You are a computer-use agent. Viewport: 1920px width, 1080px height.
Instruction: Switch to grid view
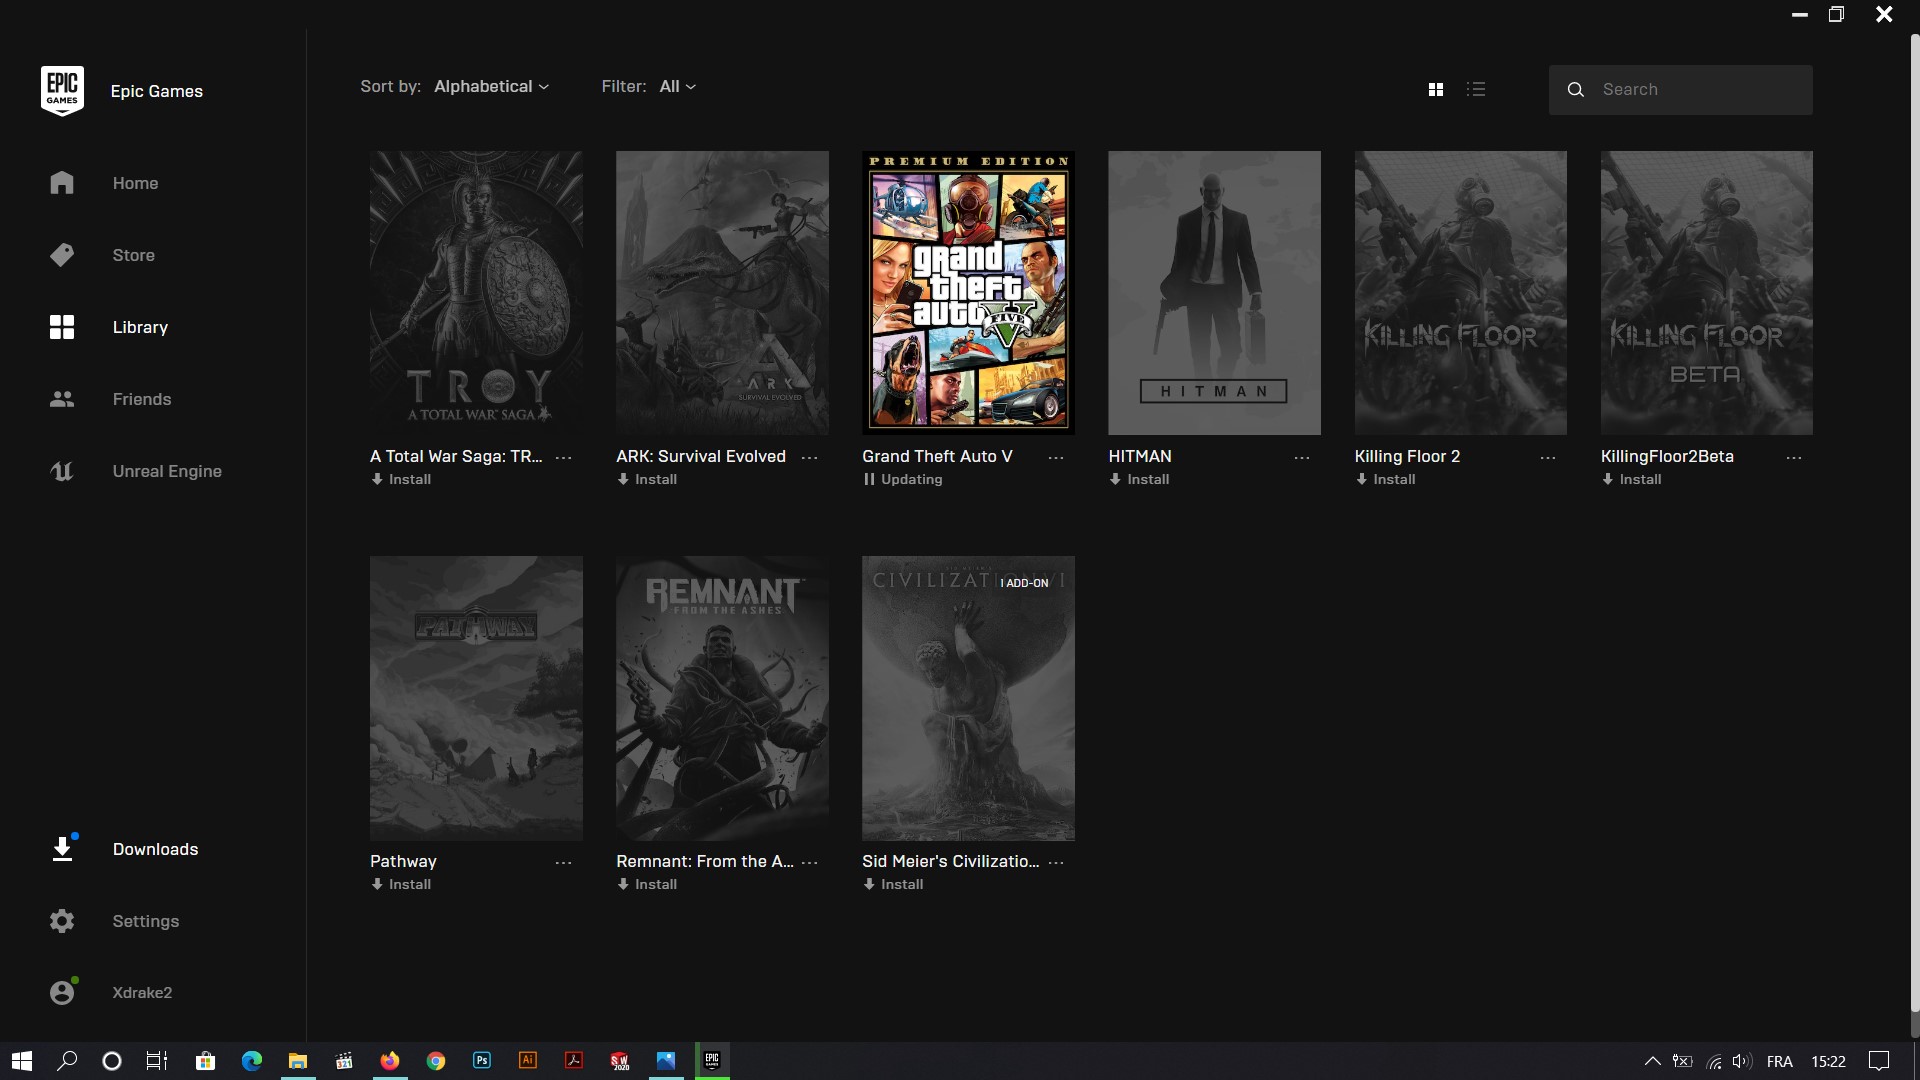click(1436, 89)
